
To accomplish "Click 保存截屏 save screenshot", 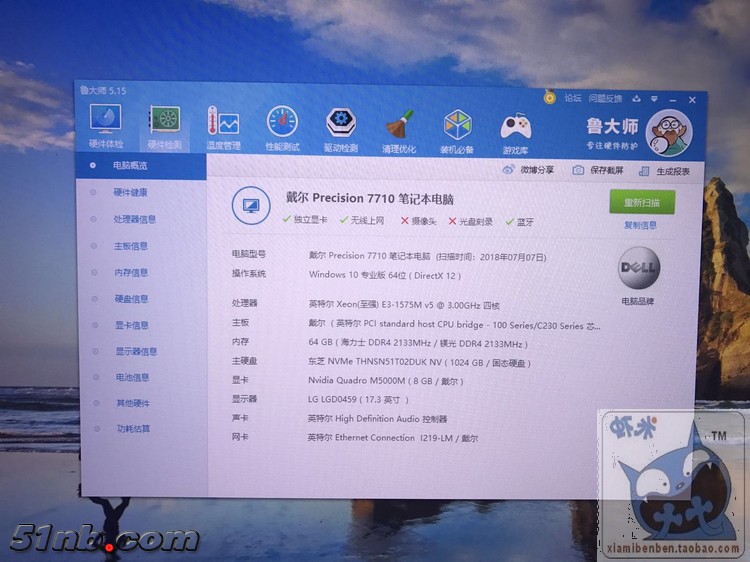I will tap(598, 170).
